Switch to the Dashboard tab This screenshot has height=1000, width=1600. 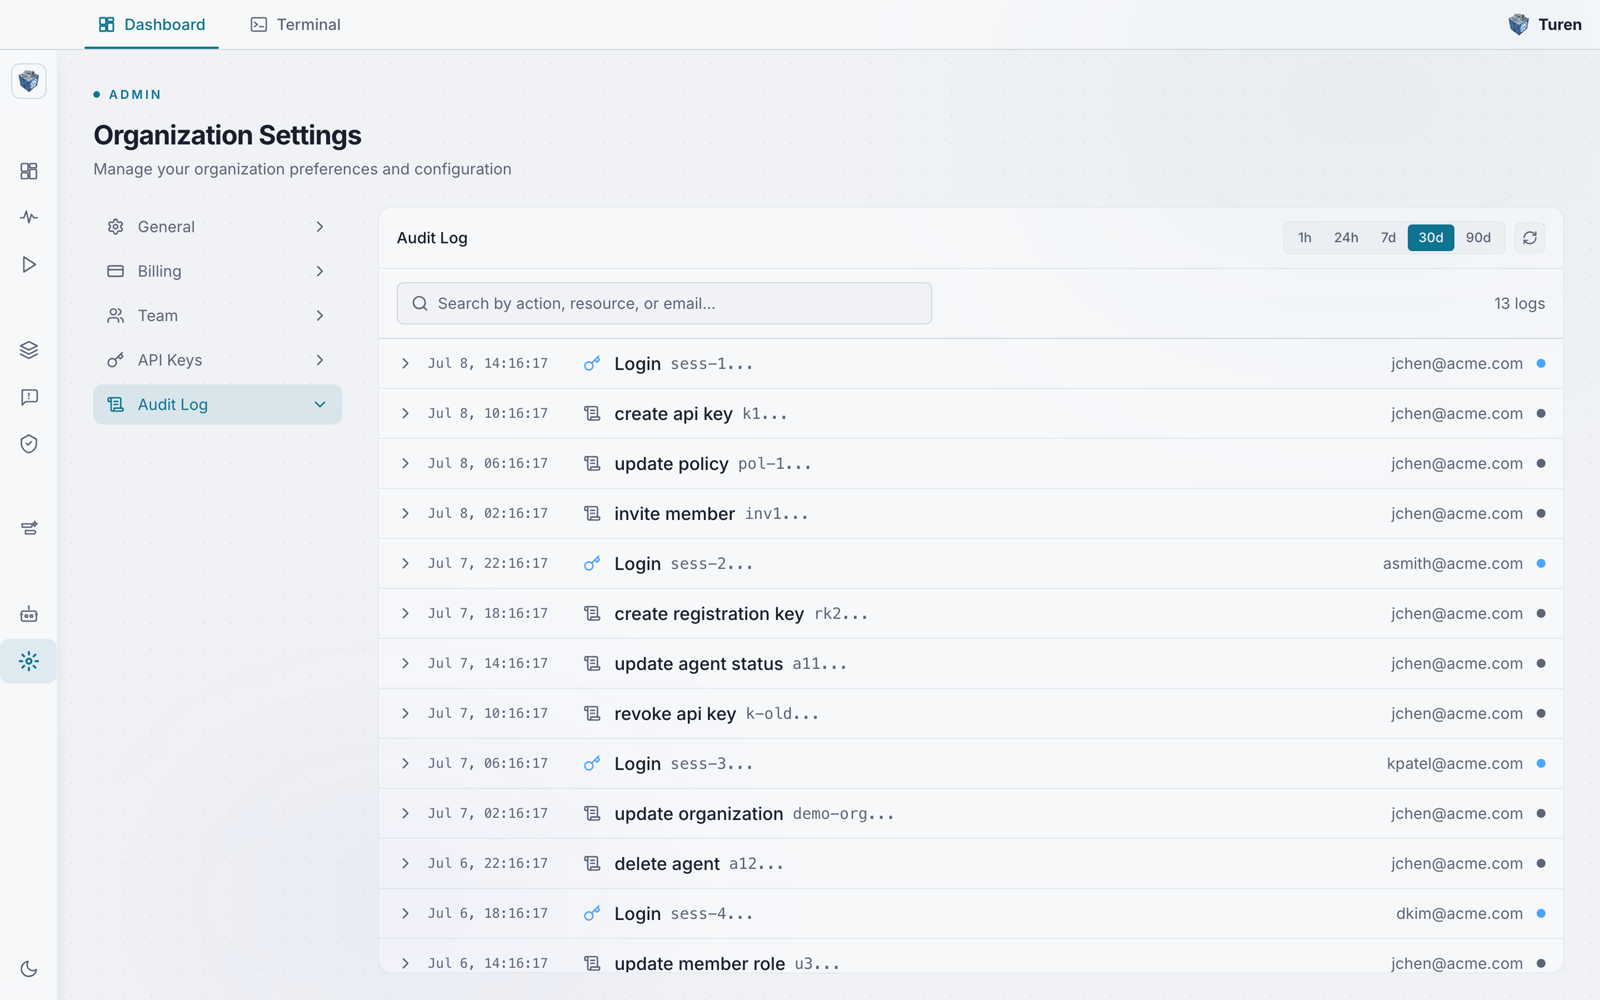pos(152,24)
